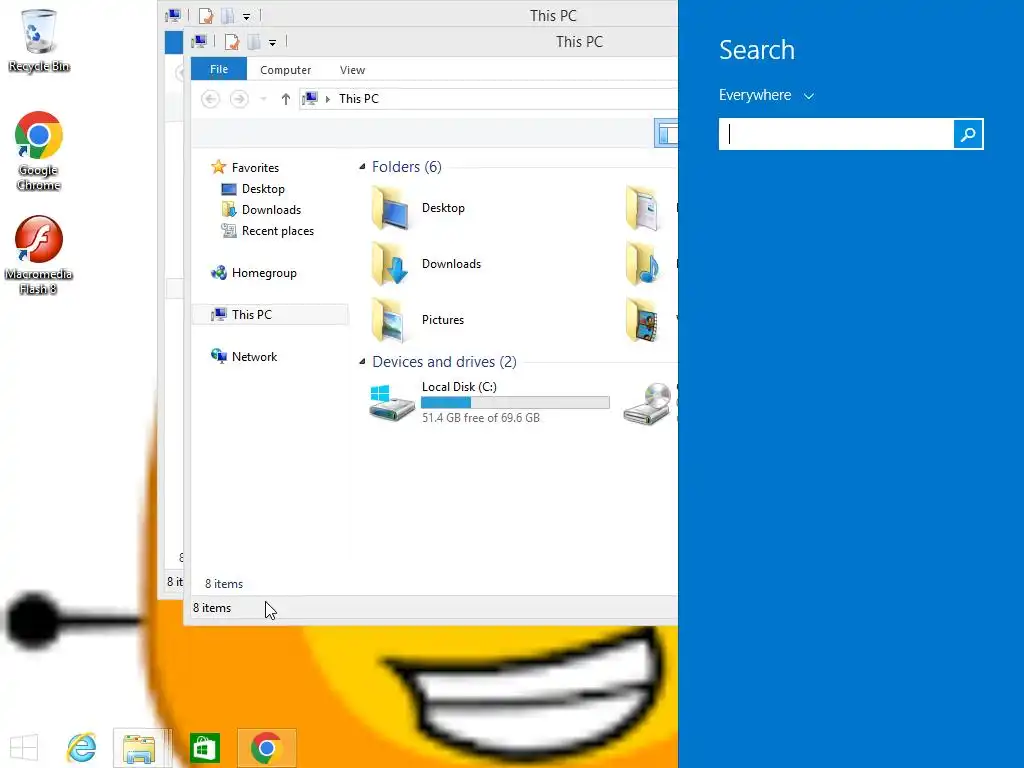Open the Videos folder icon
The image size is (1024, 768).
click(643, 320)
